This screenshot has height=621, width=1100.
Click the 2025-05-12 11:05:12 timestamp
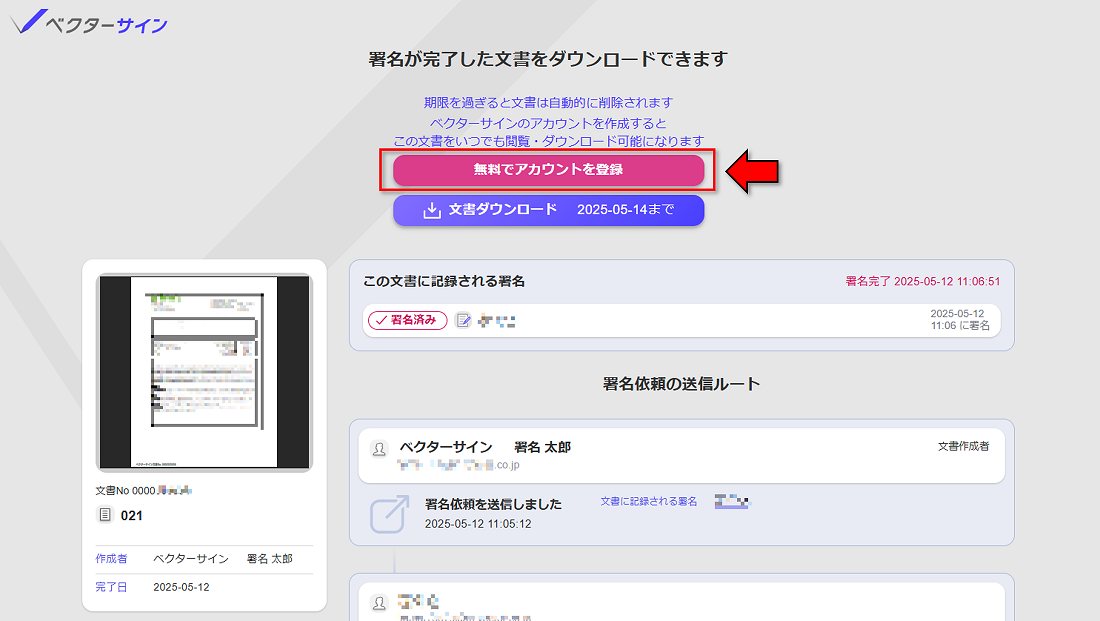pos(478,524)
